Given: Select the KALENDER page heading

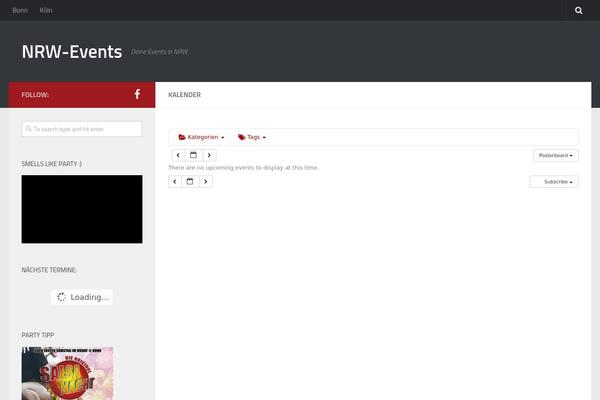Looking at the screenshot, I should 184,95.
